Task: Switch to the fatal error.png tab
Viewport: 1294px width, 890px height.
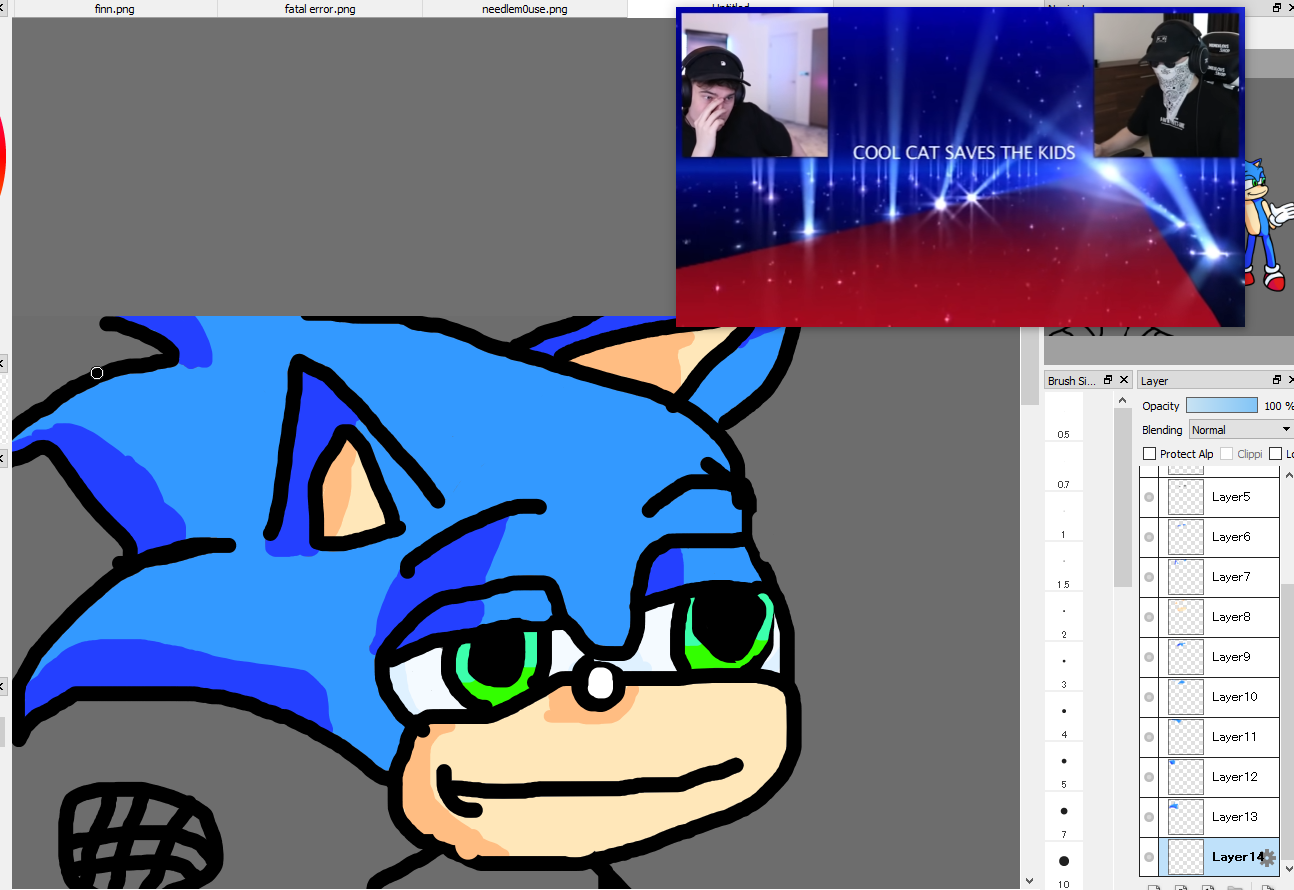Action: (x=320, y=9)
